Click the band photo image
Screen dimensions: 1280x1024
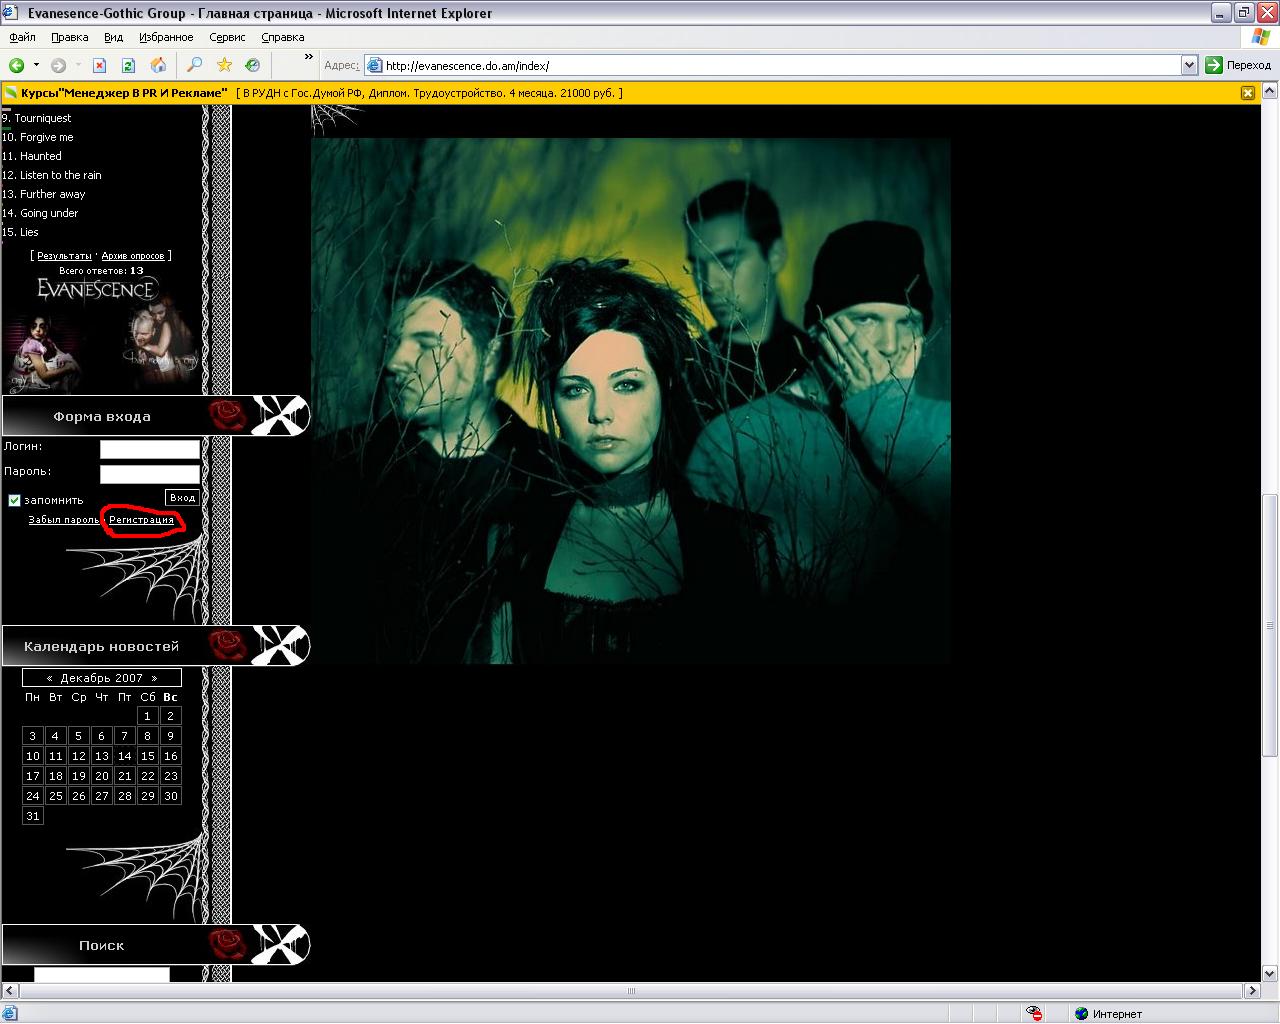coord(630,400)
